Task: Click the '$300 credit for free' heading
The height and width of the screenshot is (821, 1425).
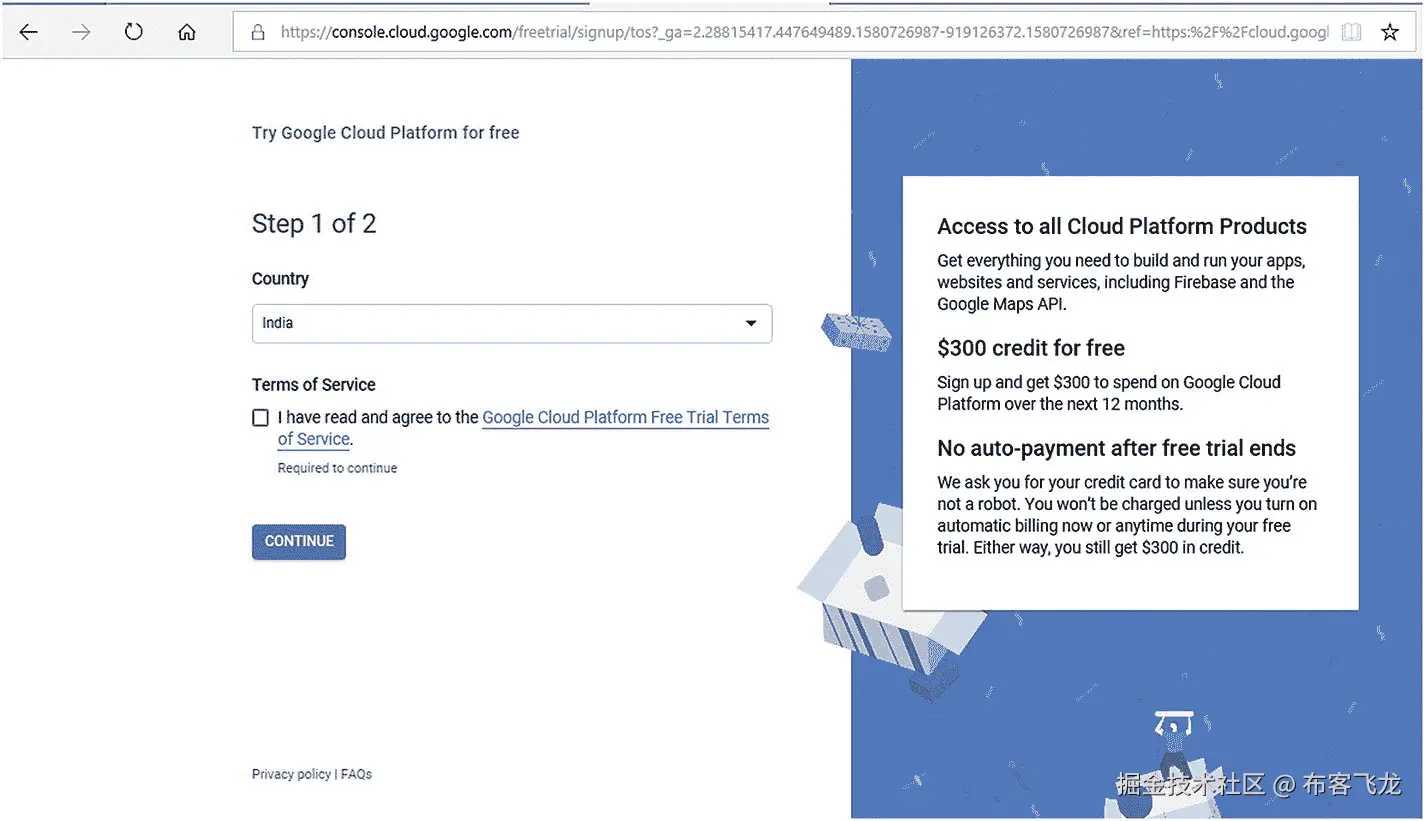Action: [x=1031, y=348]
